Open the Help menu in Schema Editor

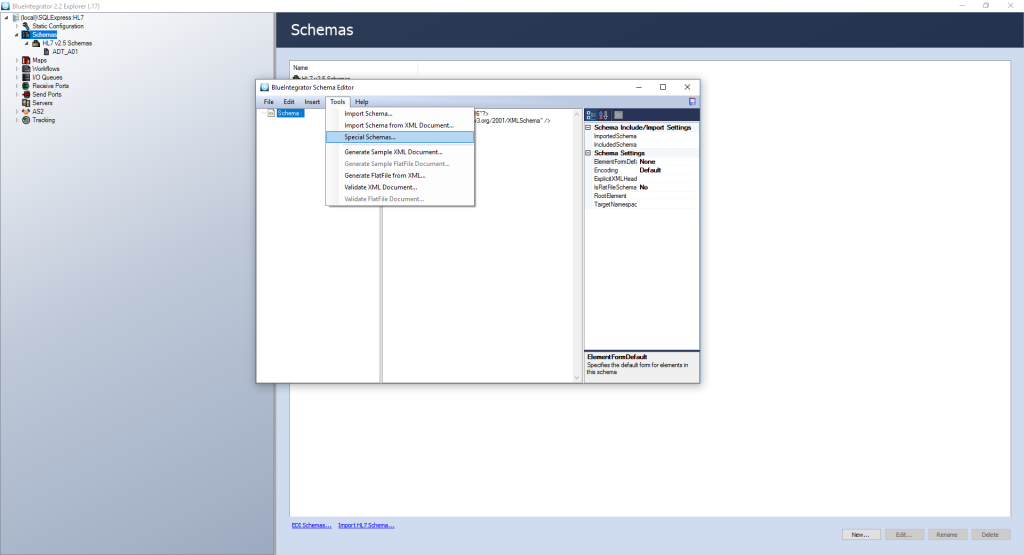coord(362,102)
